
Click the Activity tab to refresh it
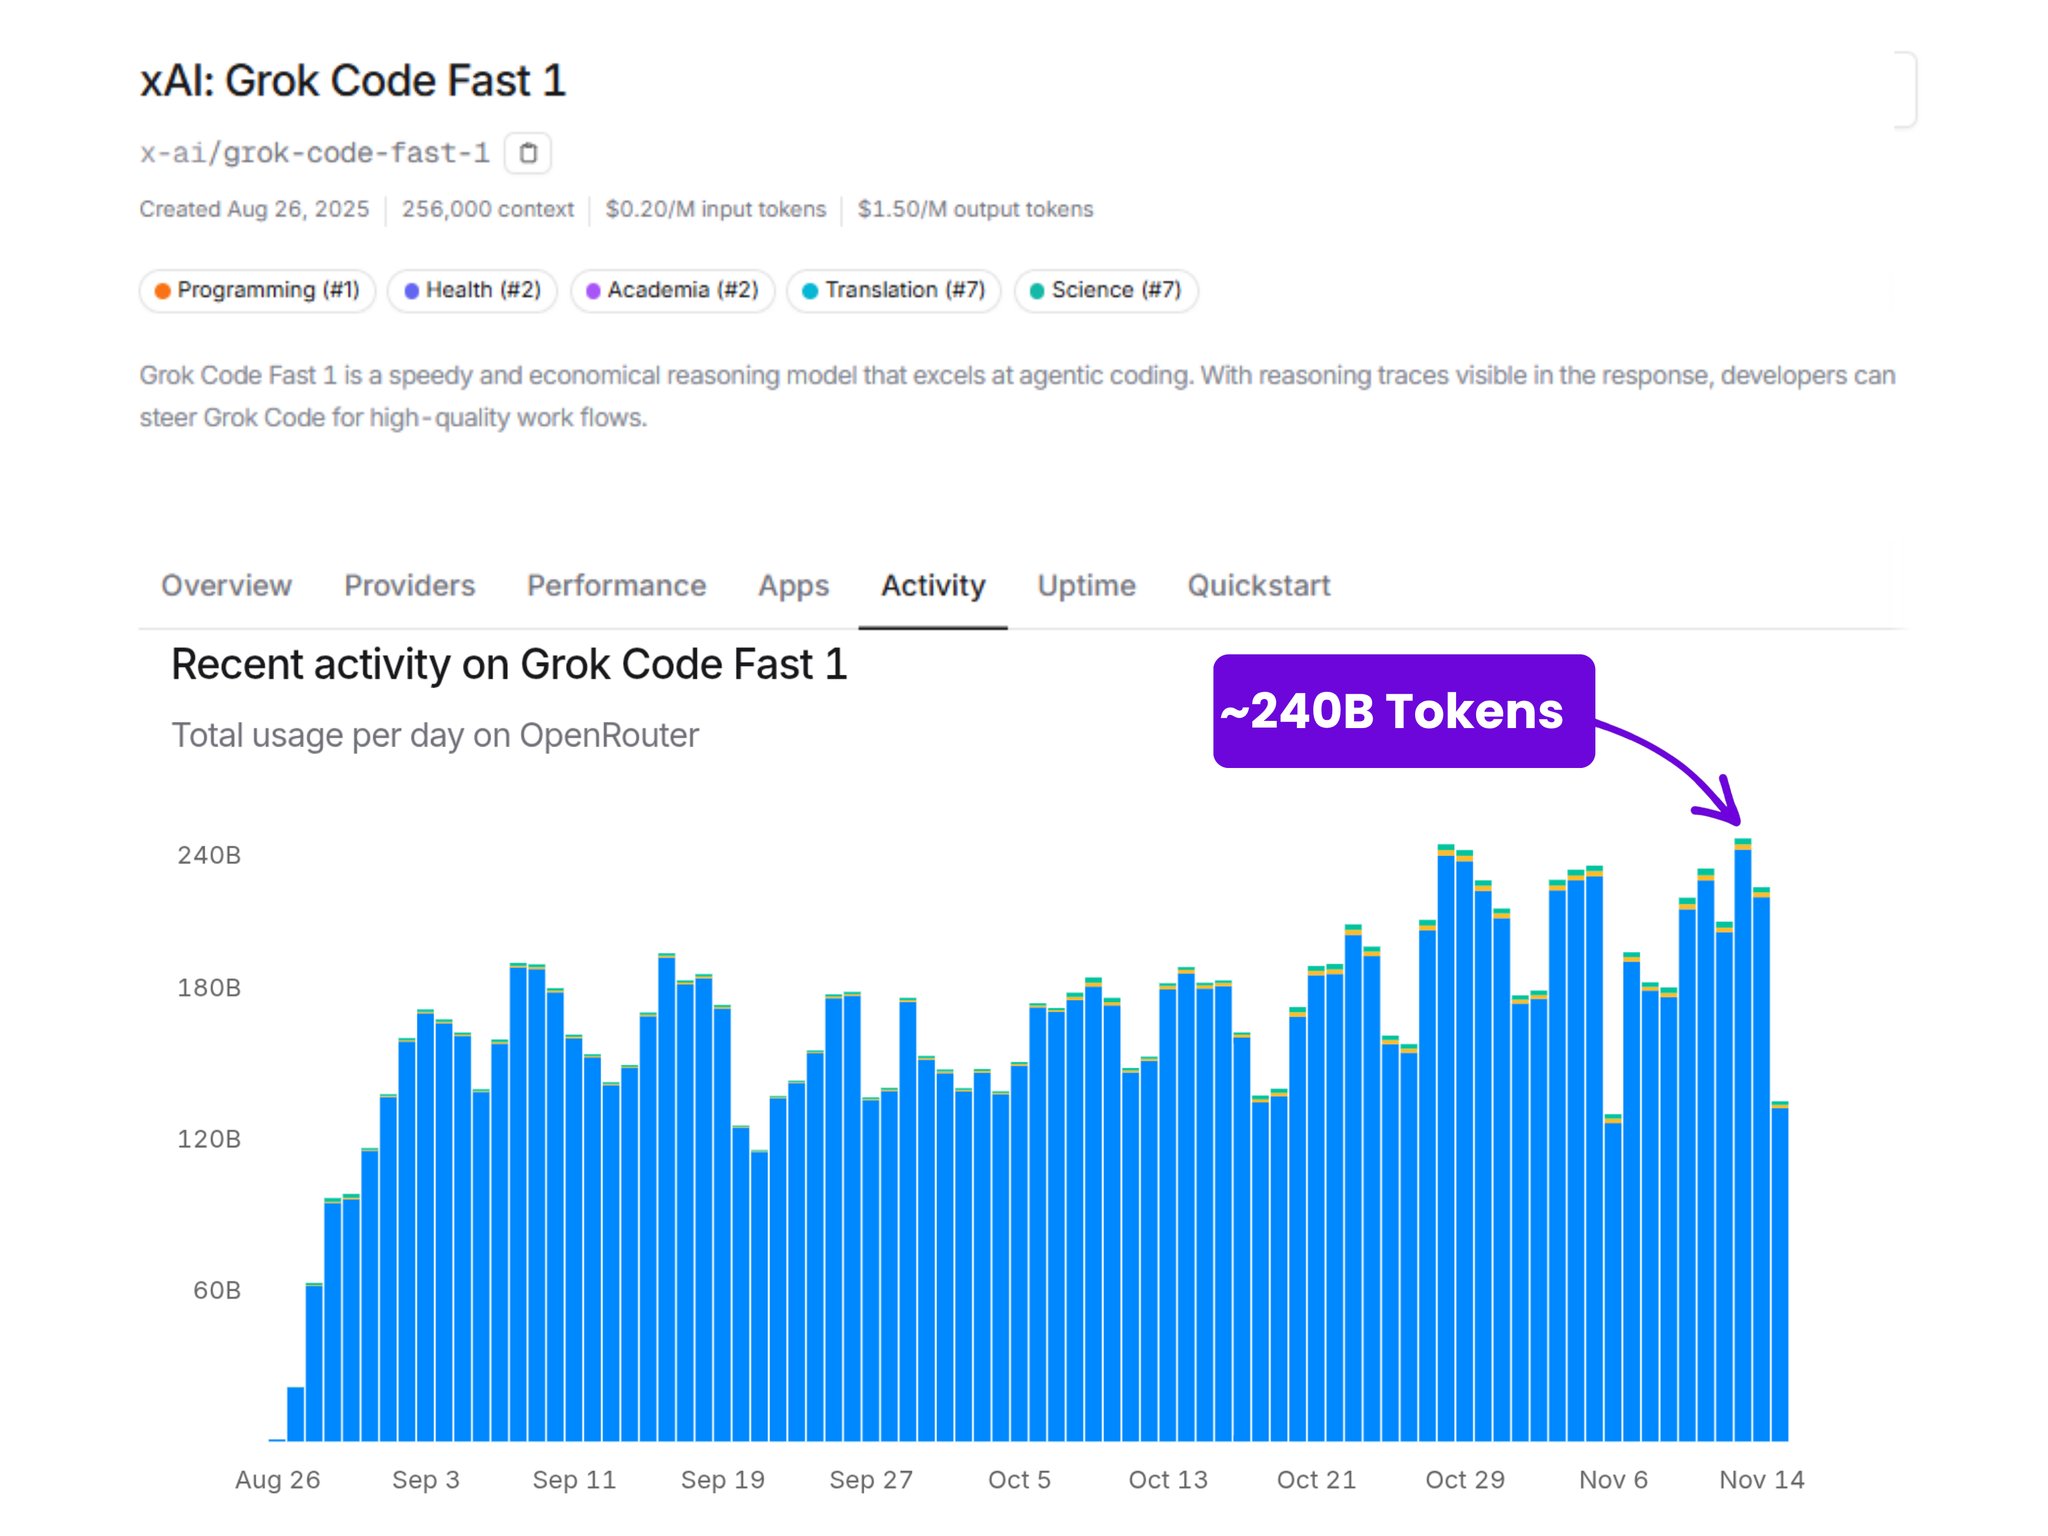pos(932,586)
